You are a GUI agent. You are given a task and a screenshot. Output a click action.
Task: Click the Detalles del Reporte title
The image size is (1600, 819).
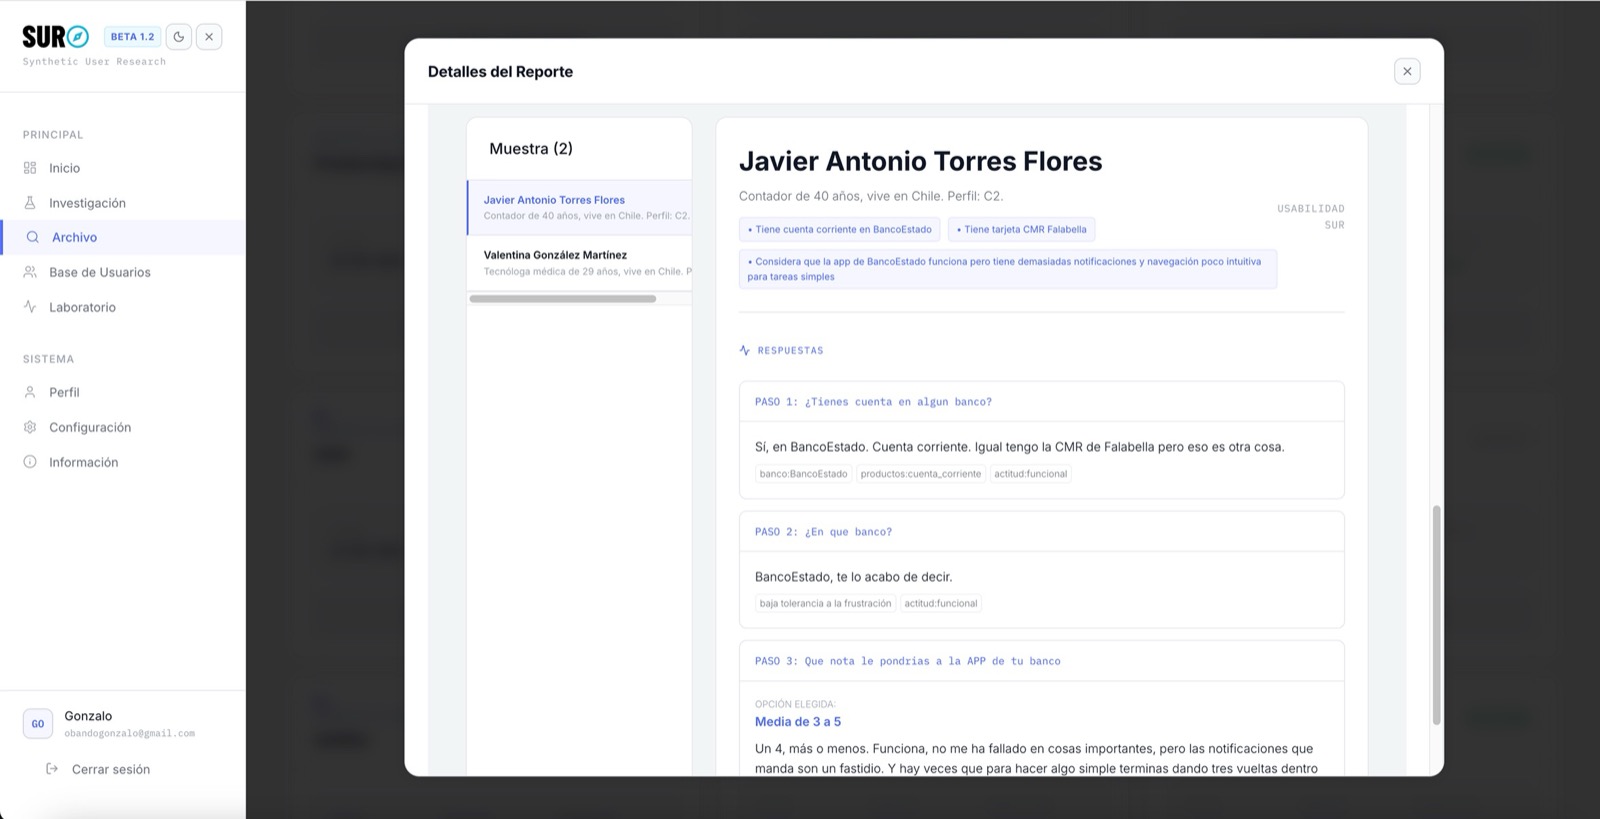(500, 72)
